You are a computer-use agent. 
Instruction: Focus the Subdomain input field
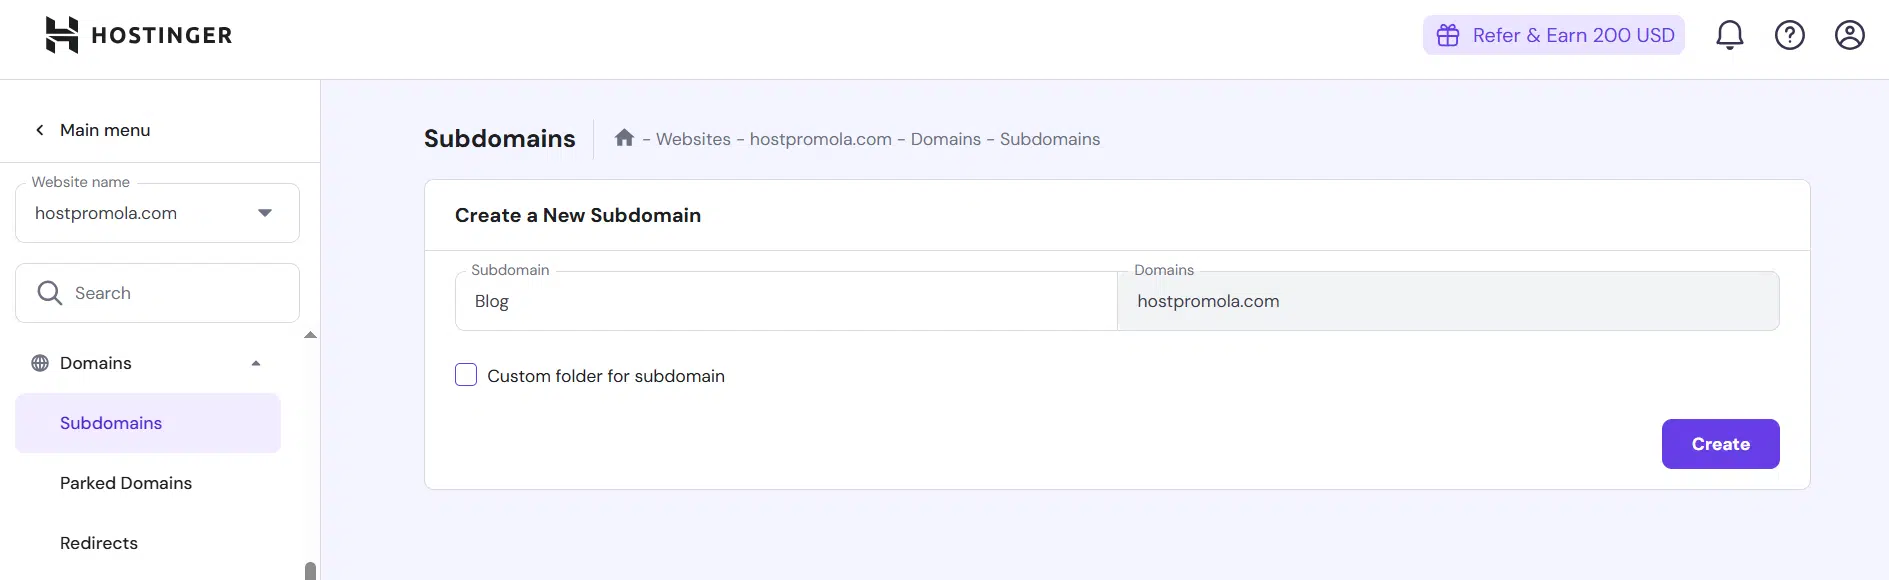(x=786, y=301)
